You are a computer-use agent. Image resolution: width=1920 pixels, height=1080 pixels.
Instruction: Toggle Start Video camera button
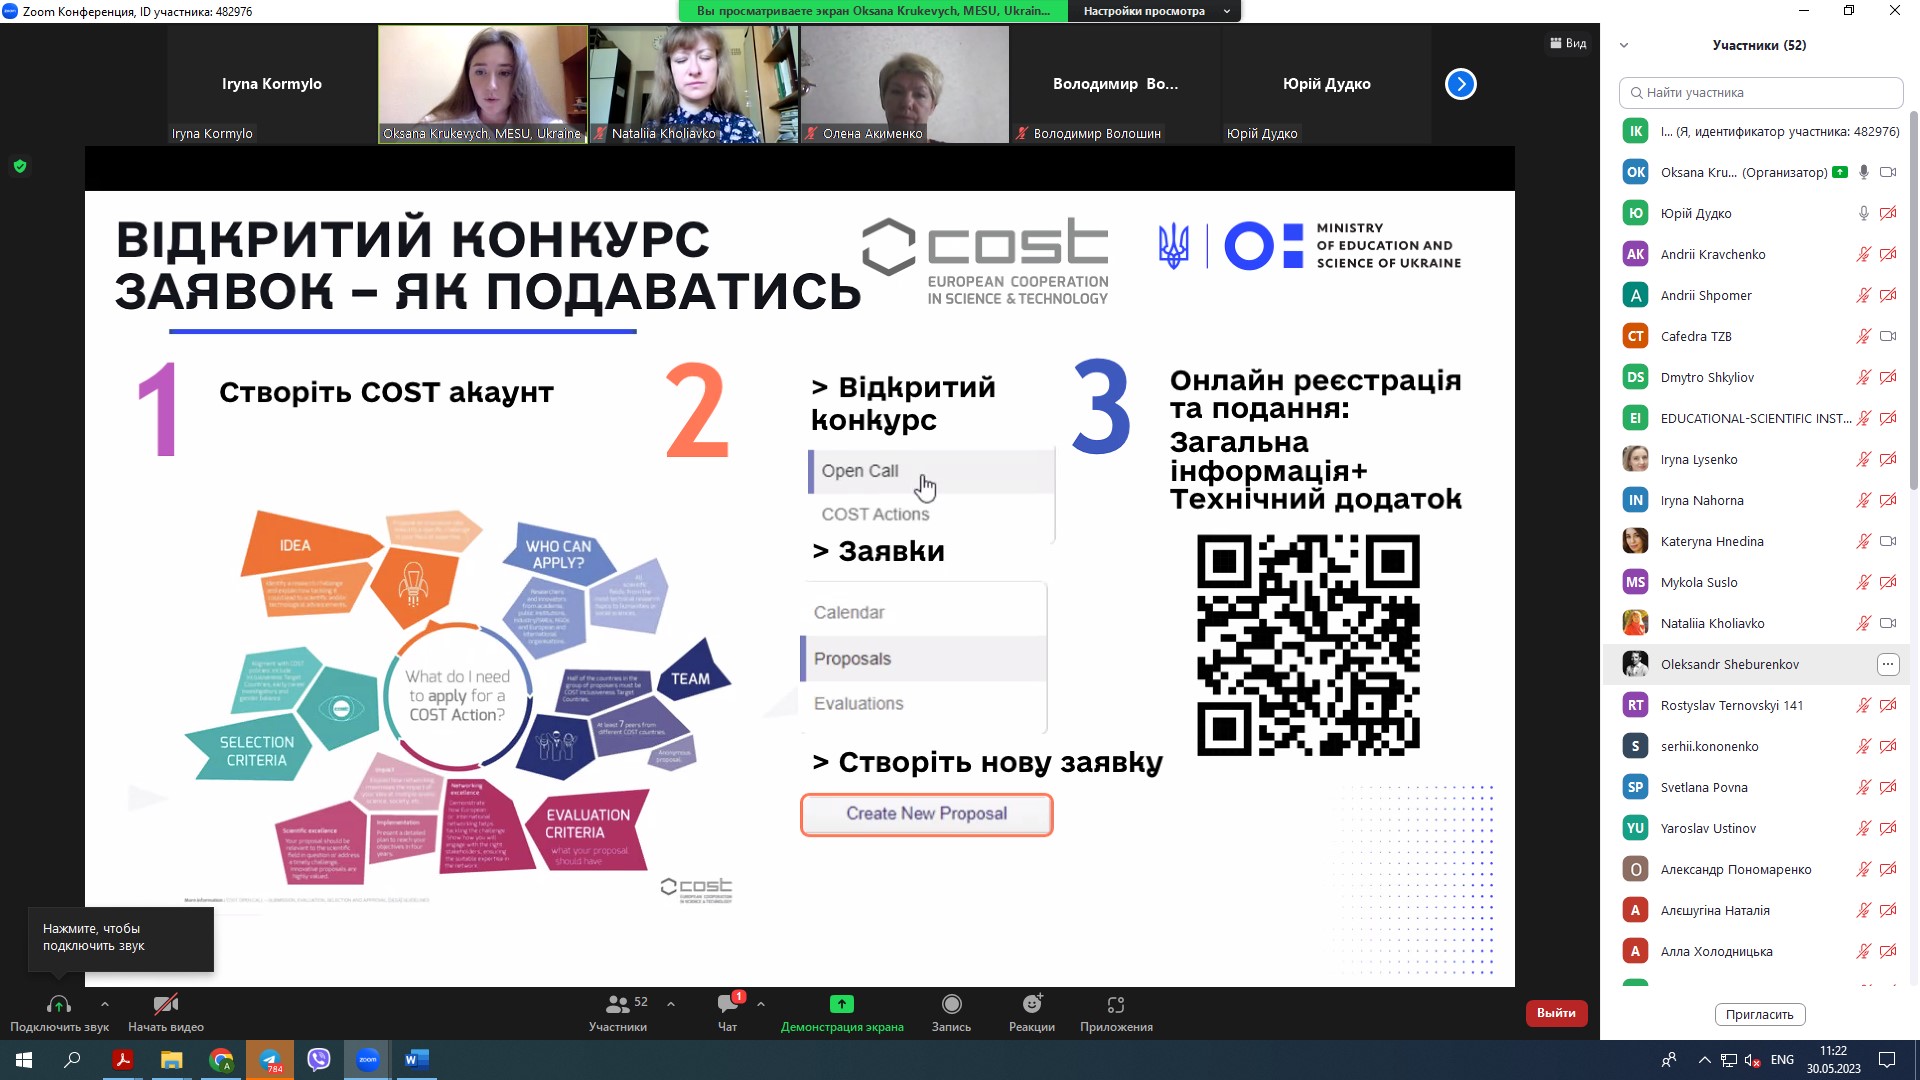[165, 1004]
